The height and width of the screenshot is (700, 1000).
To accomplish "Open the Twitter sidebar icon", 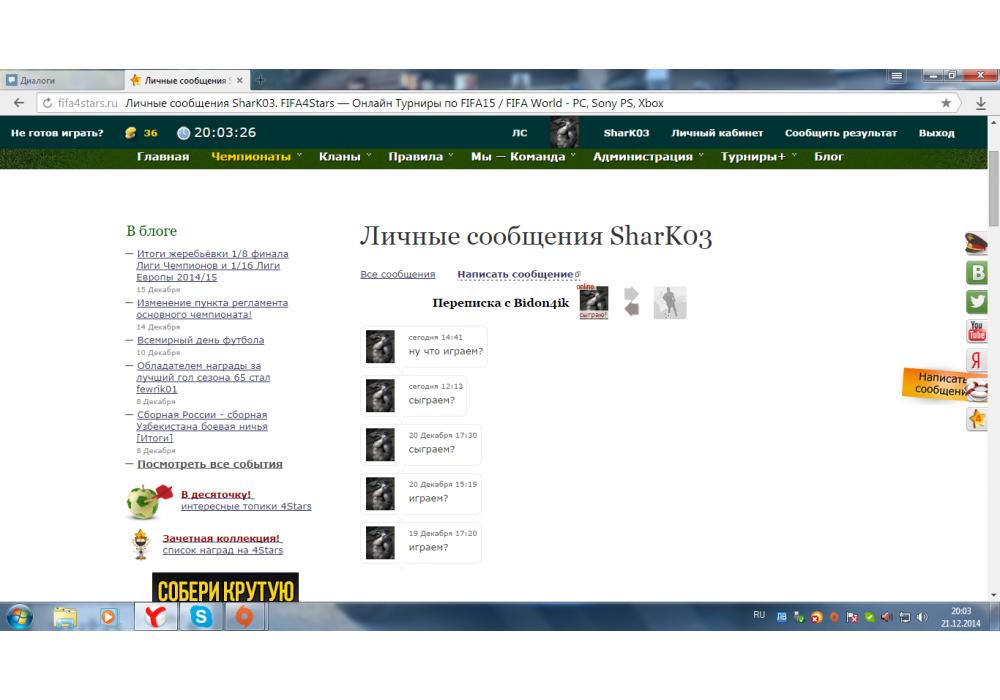I will [977, 301].
